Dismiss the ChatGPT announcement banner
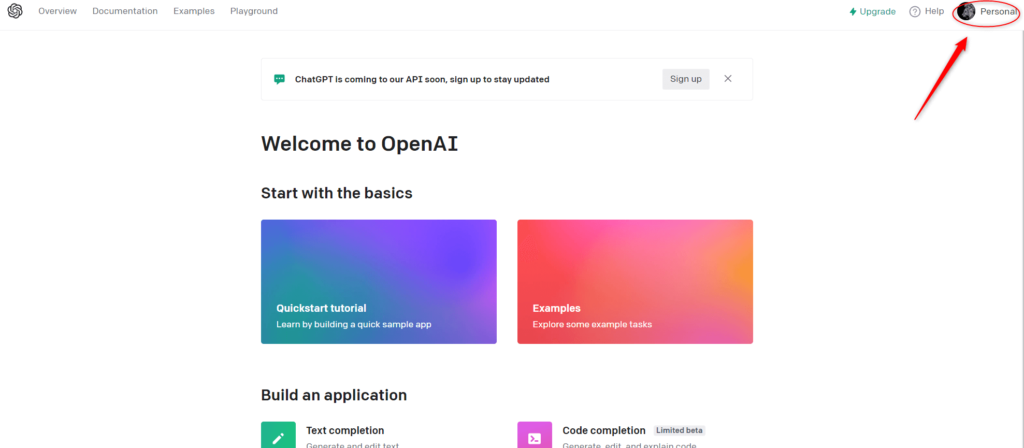This screenshot has height=448, width=1024. click(x=728, y=78)
